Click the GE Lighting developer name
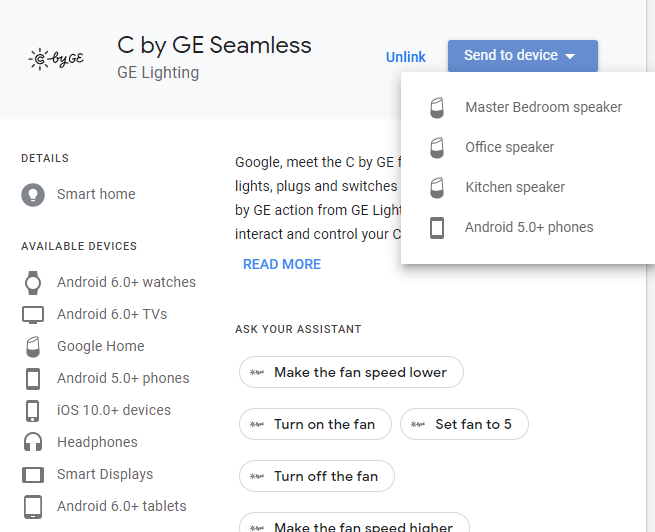 pos(158,73)
